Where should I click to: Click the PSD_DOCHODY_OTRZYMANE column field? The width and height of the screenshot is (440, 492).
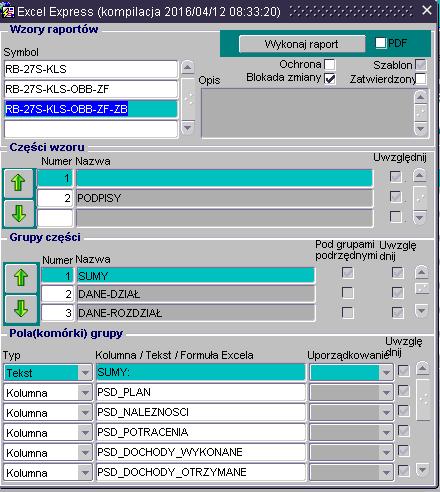[x=201, y=472]
